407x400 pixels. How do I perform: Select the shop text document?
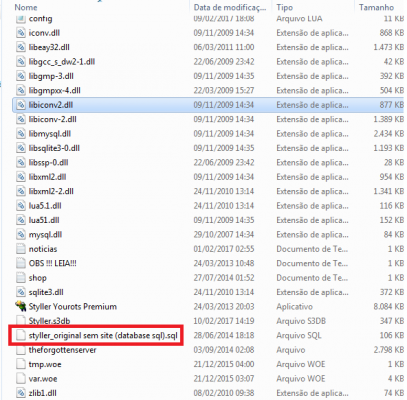tap(37, 278)
